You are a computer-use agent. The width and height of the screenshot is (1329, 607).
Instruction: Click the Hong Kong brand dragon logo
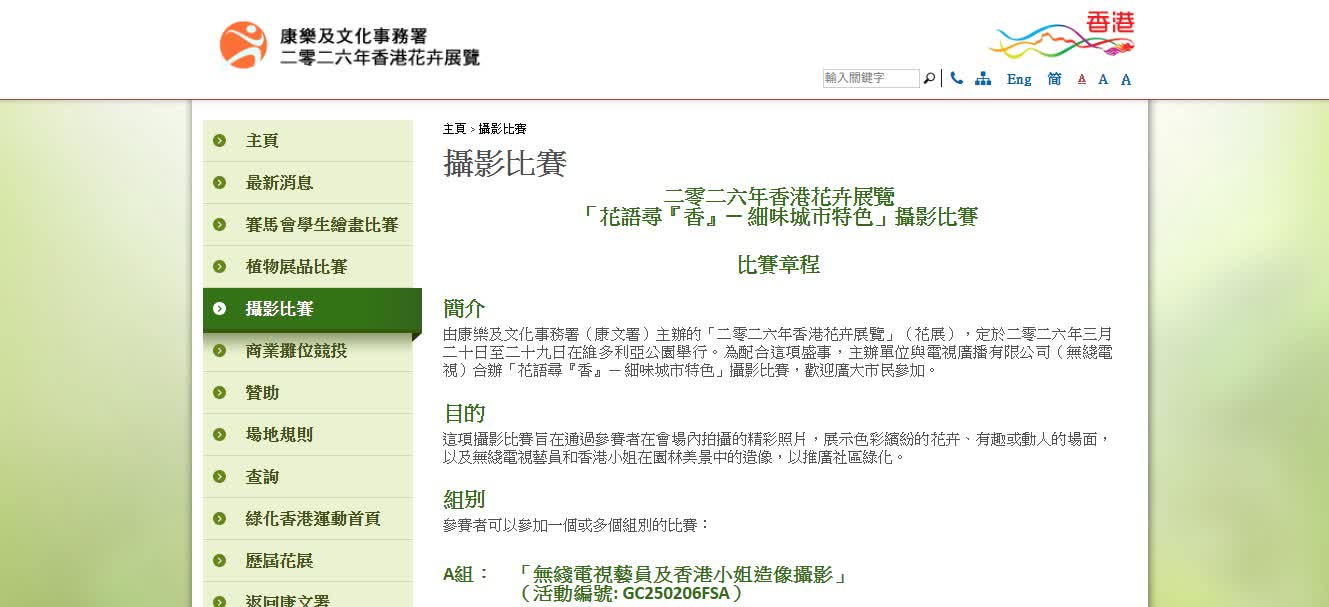(x=1061, y=36)
